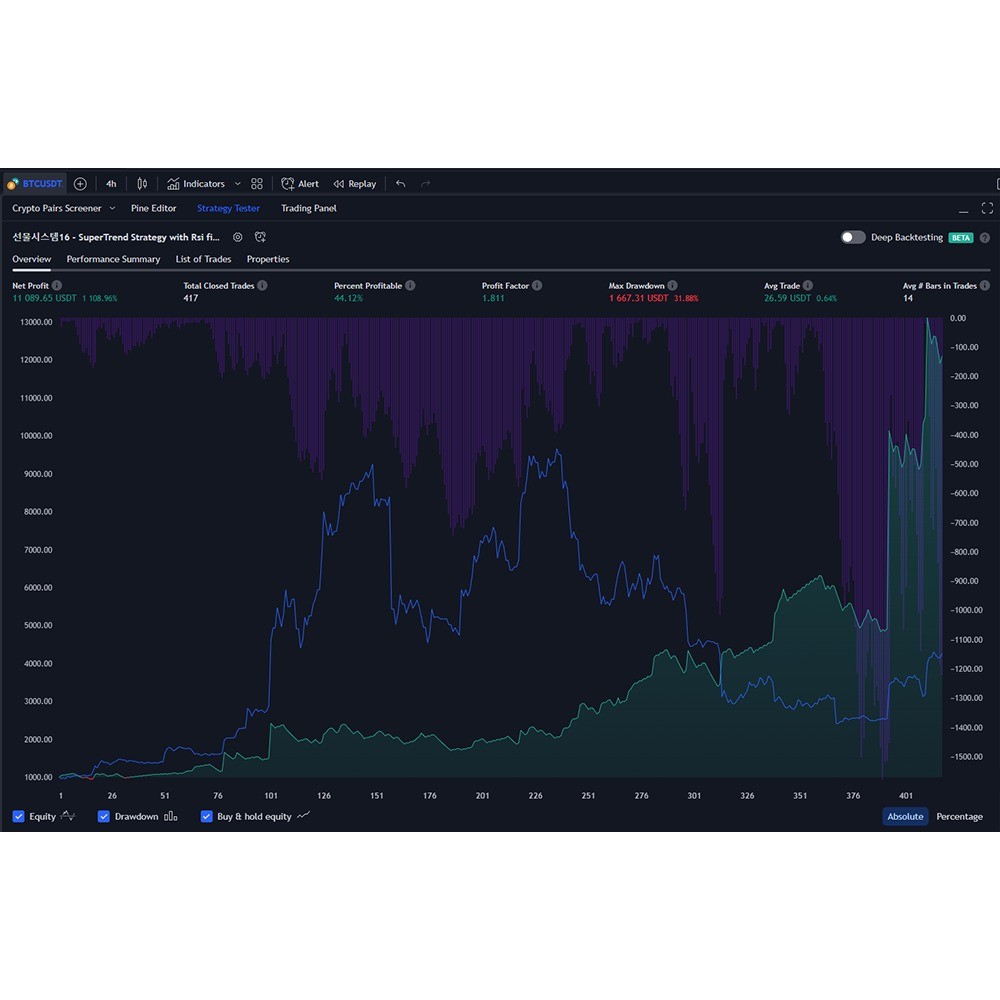Click the Alert clock icon
This screenshot has width=1000, height=1000.
tap(288, 184)
